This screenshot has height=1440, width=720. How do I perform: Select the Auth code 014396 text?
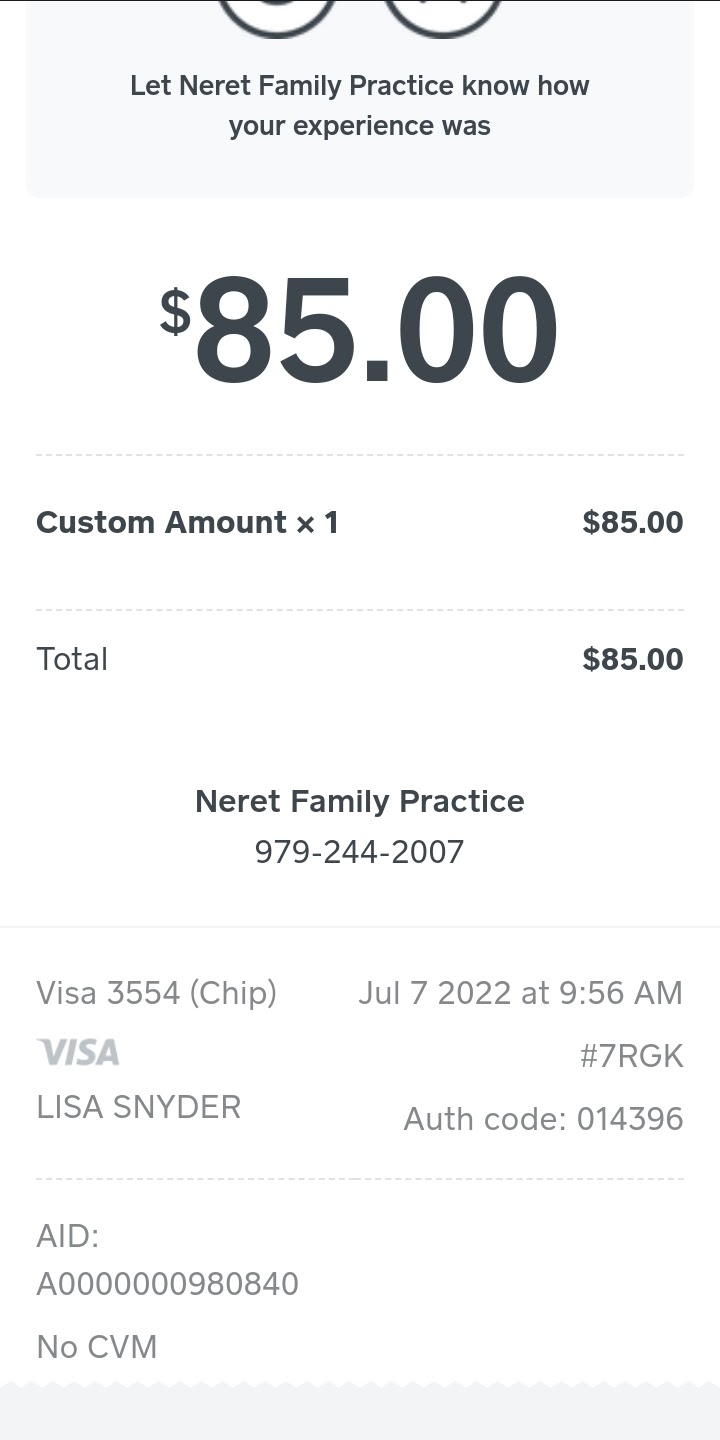click(x=543, y=1119)
